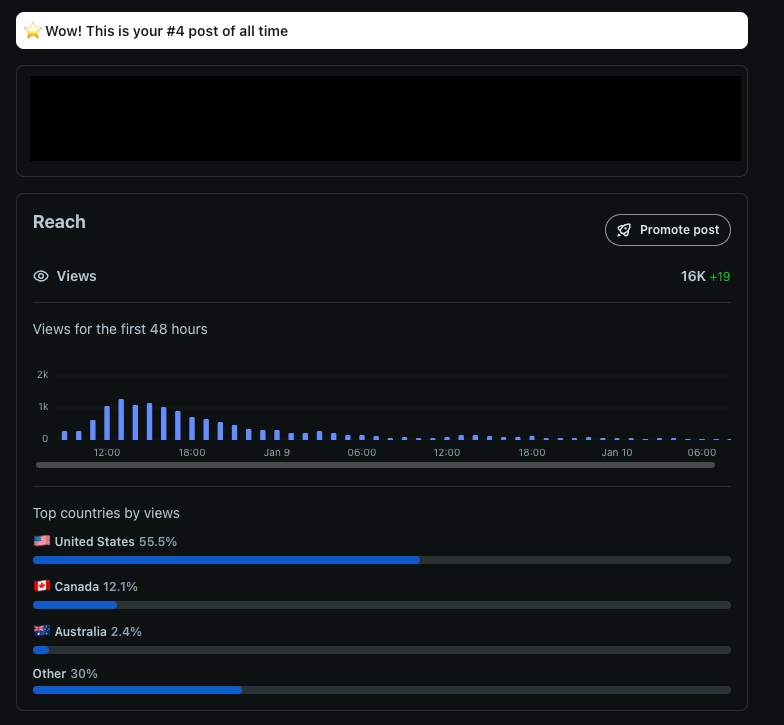Click the 1k y-axis label
The image size is (784, 725).
(x=43, y=406)
